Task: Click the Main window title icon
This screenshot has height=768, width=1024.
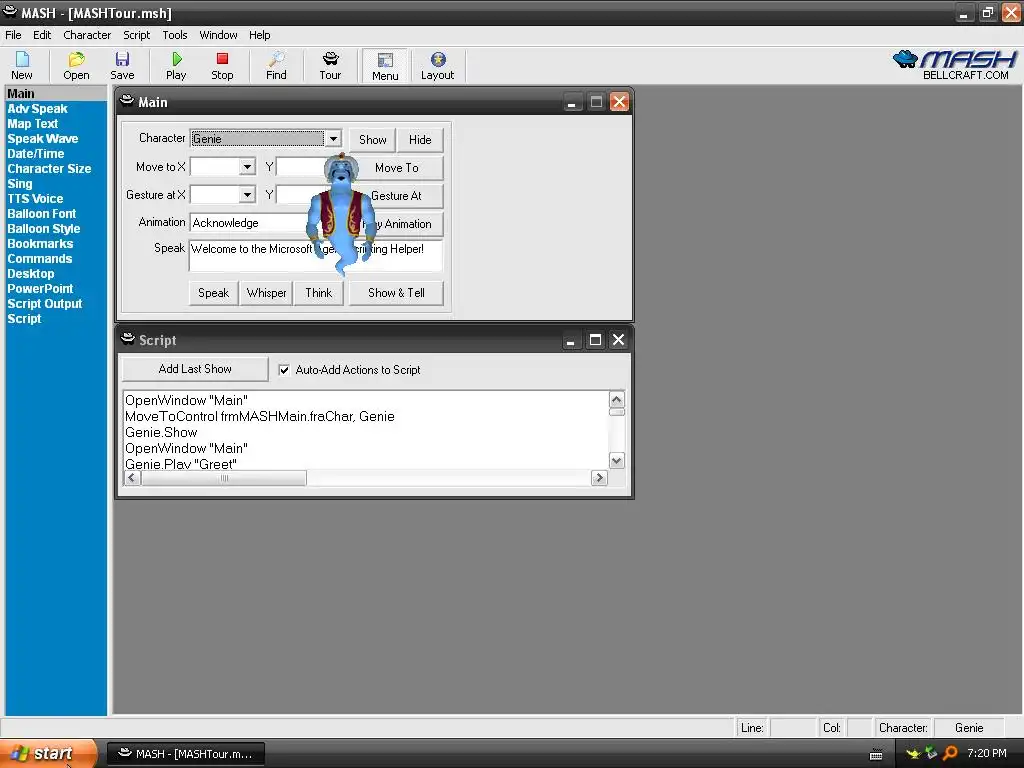Action: pos(127,102)
